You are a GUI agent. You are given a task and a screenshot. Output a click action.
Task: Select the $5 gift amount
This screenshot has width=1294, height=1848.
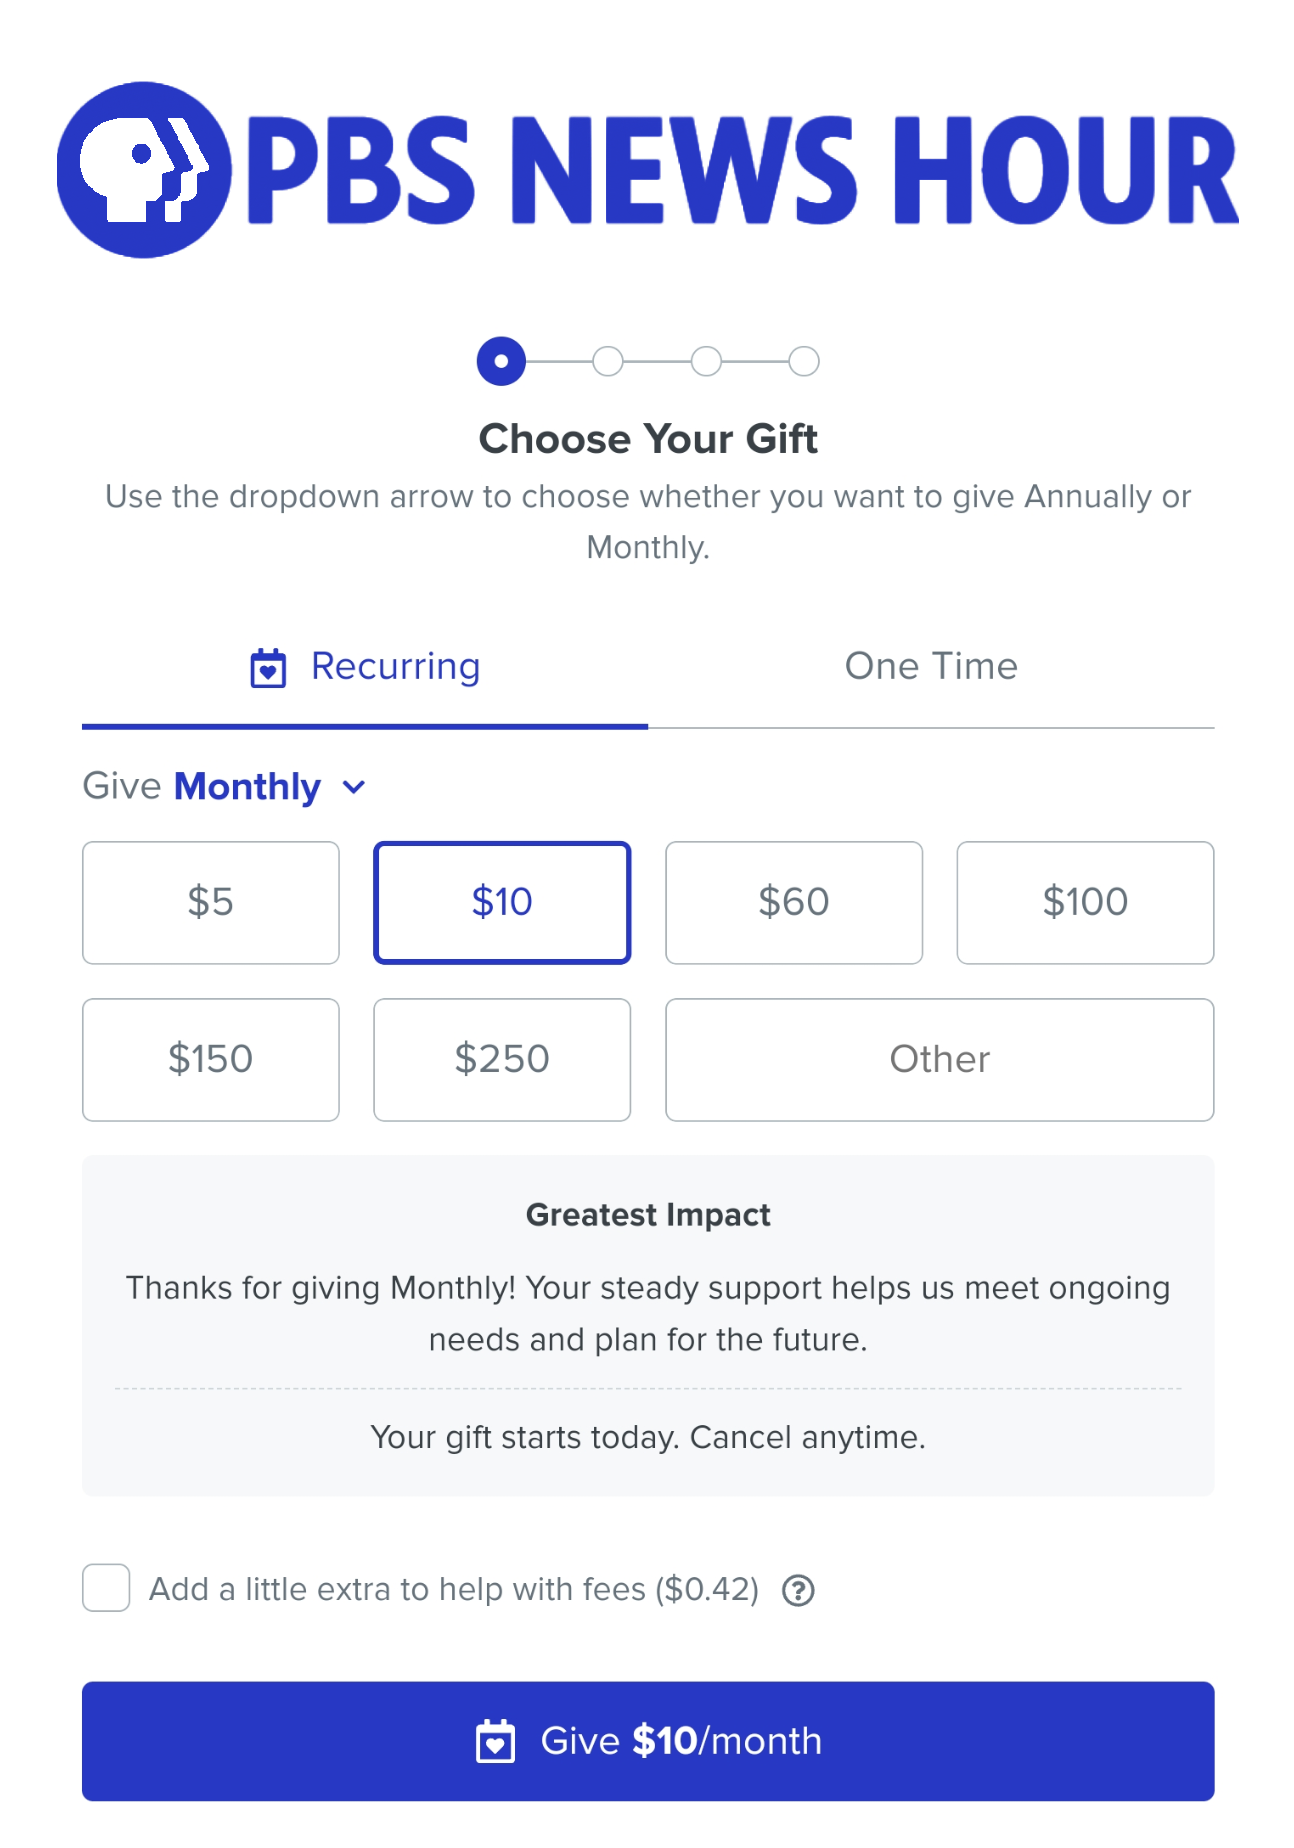(211, 903)
